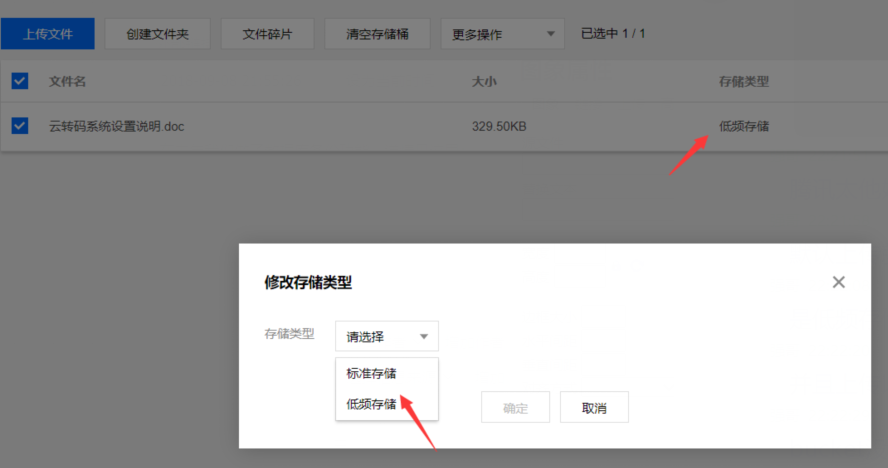The height and width of the screenshot is (468, 888).
Task: Open the 更多操作 dropdown
Action: click(x=502, y=34)
